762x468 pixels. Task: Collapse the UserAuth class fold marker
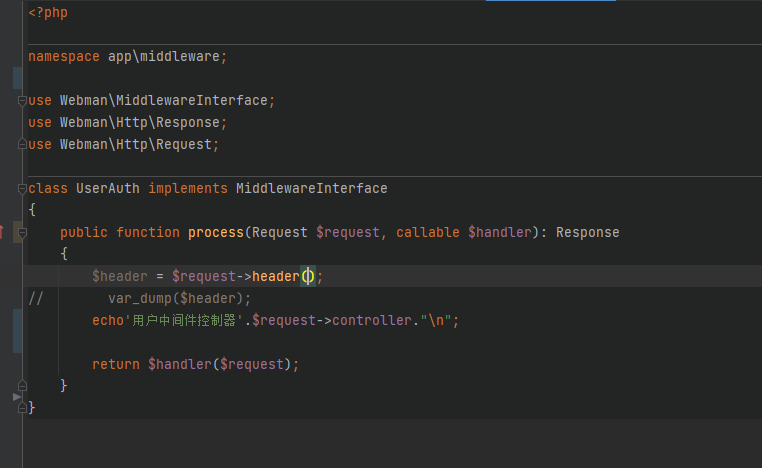pos(22,189)
